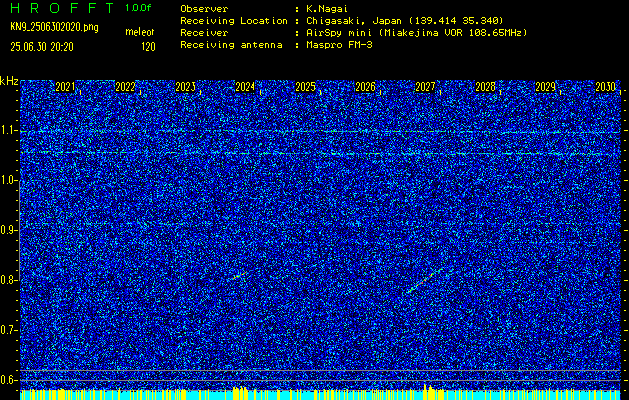Select the version label 1.0.0f
Viewport: 629px width, 400px height.
click(x=138, y=8)
